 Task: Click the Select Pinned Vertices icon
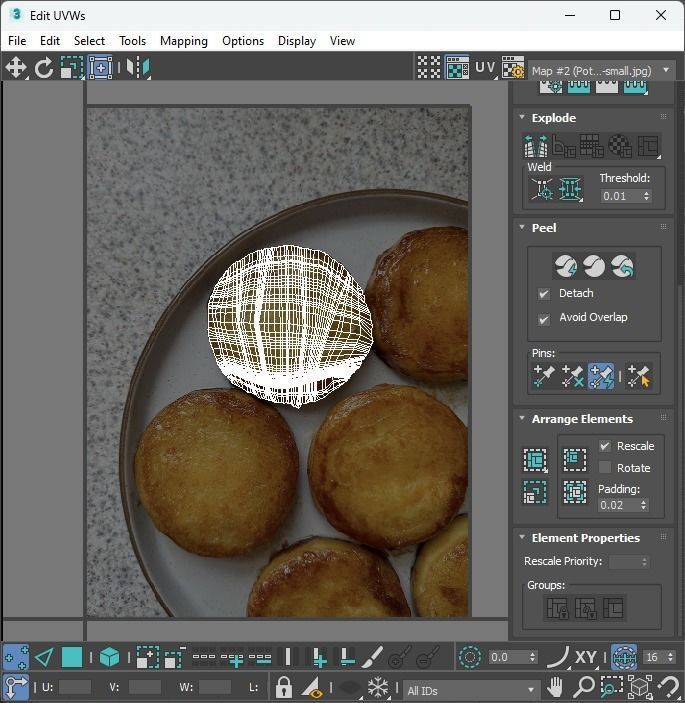pyautogui.click(x=639, y=376)
